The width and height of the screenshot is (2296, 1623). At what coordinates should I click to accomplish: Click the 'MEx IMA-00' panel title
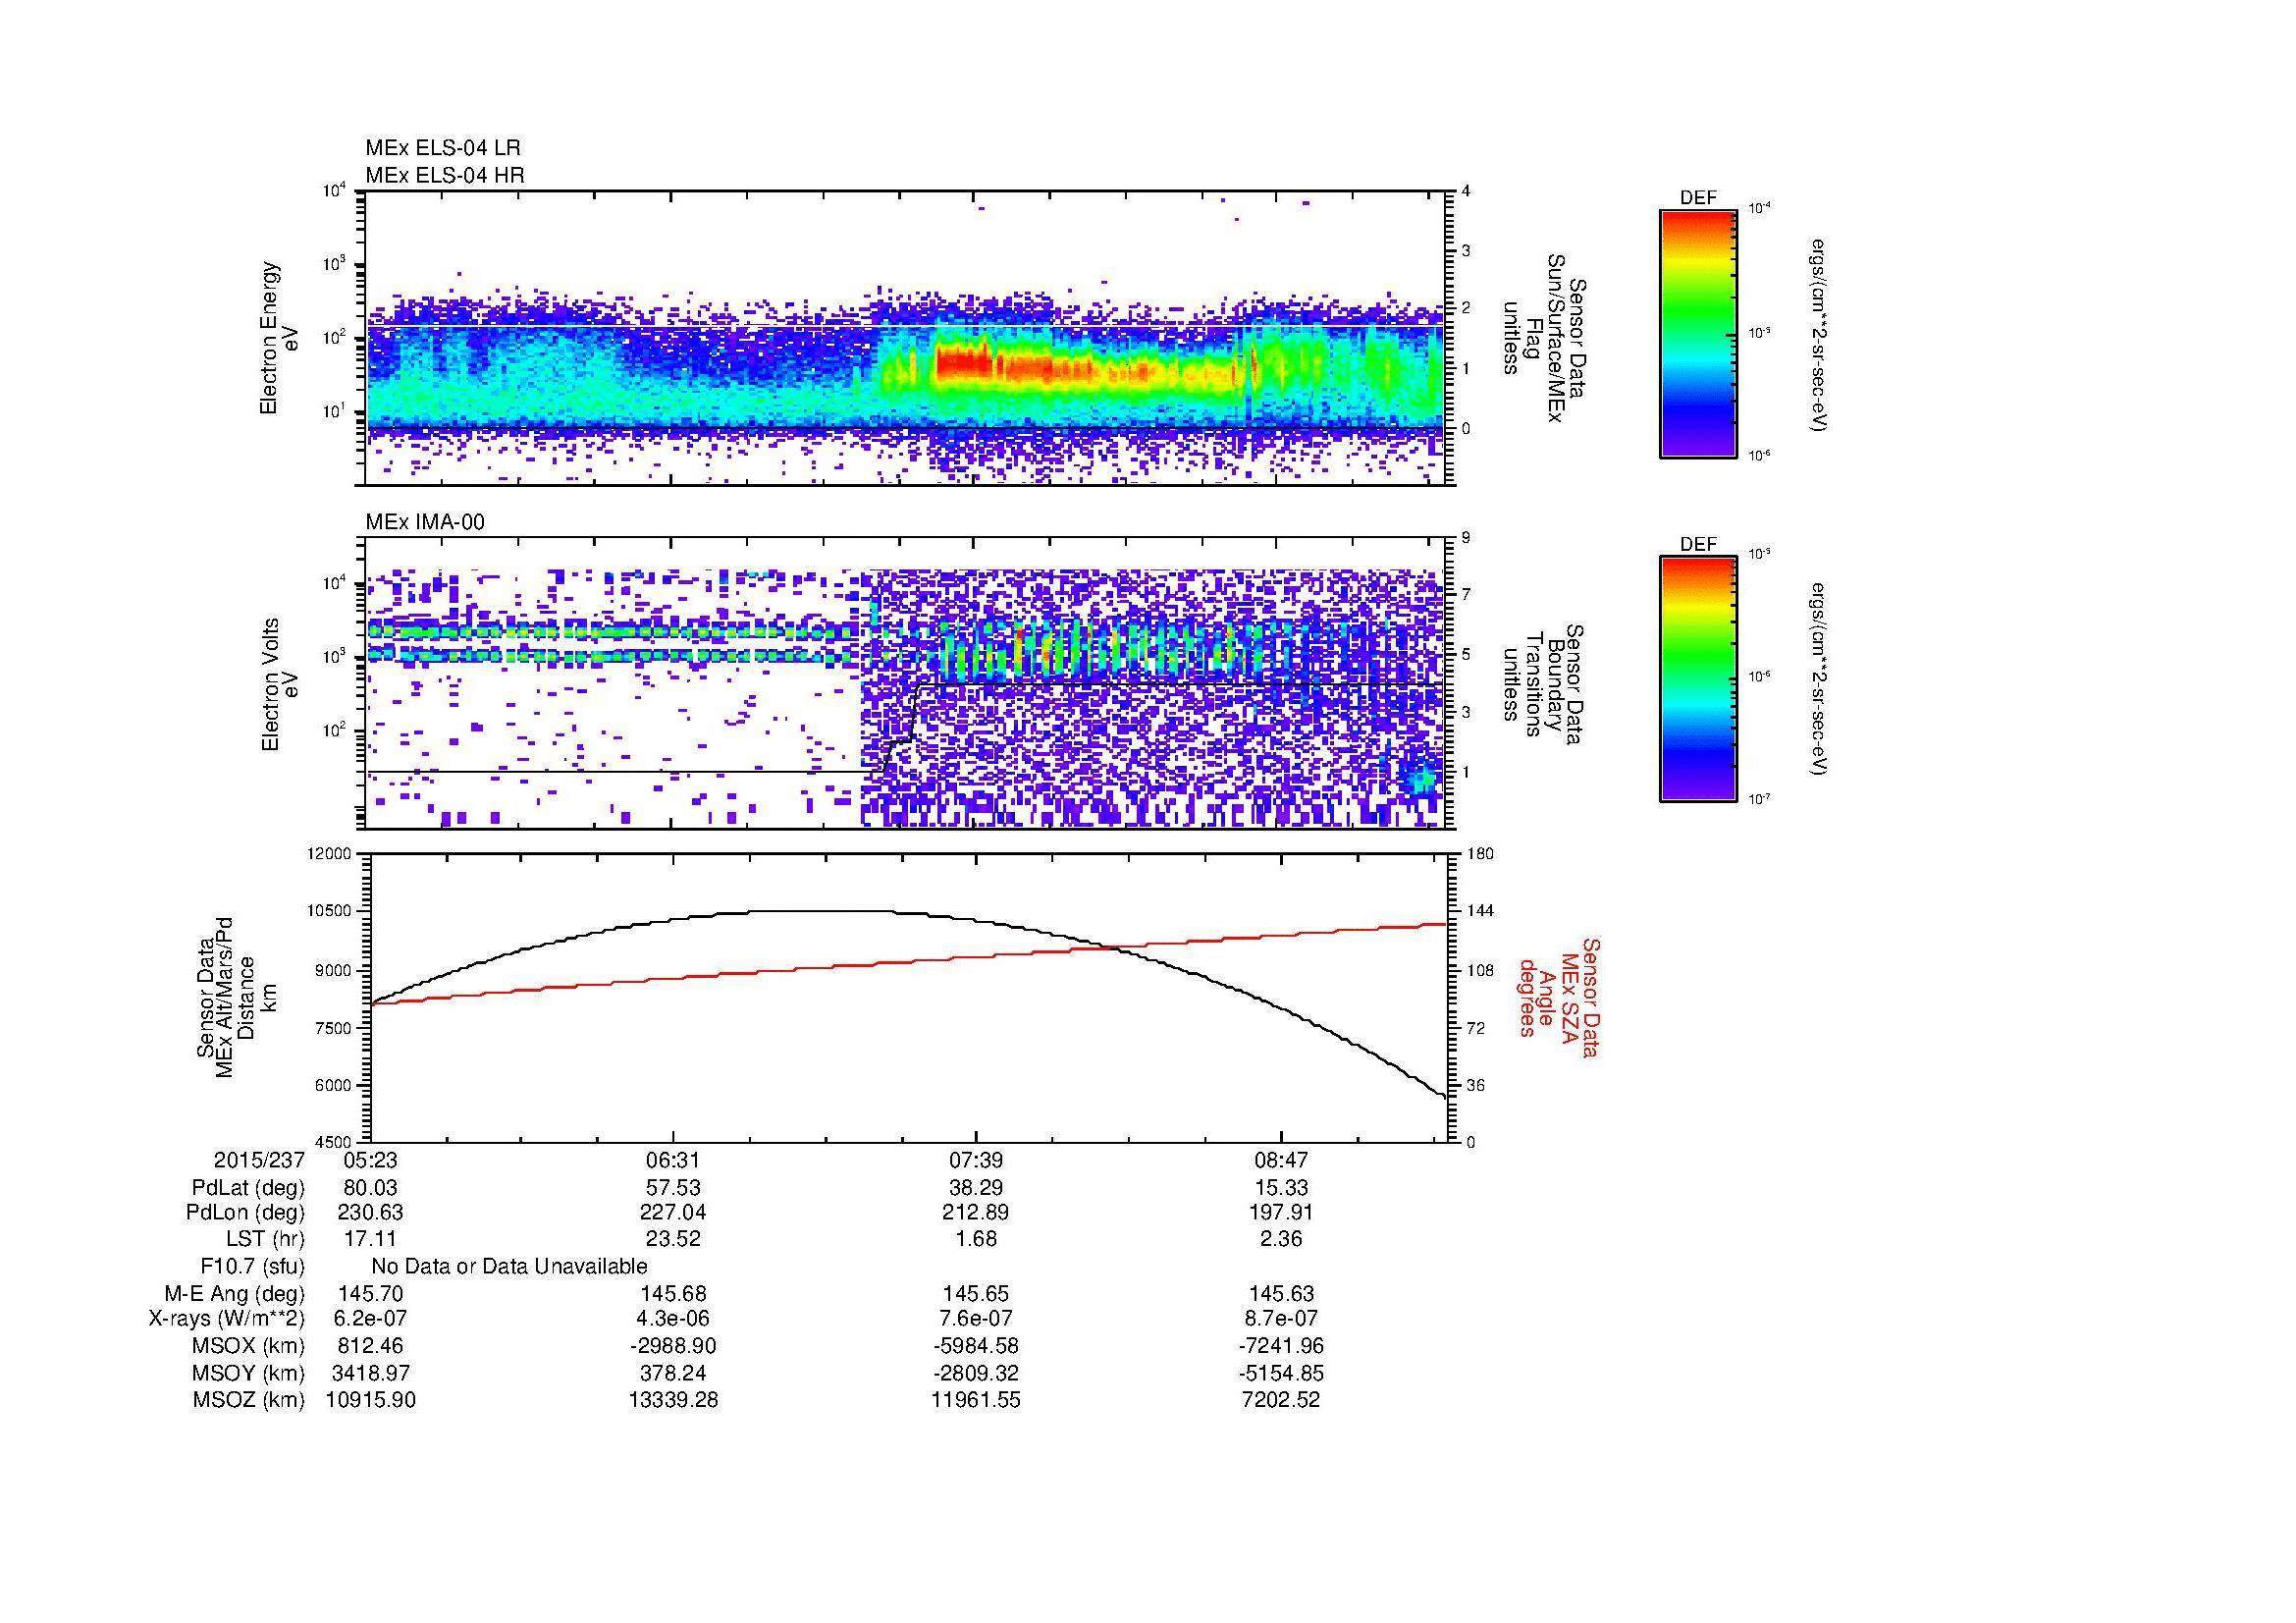point(425,522)
